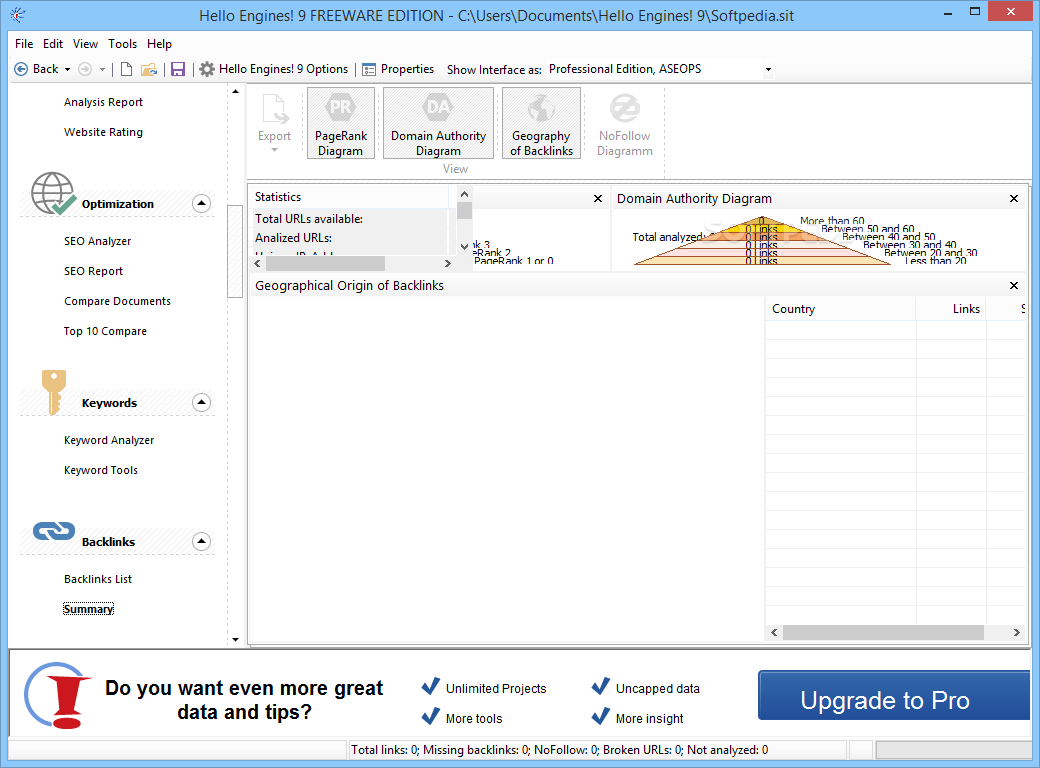
Task: Toggle the Domain Authority Diagram view
Action: 438,123
